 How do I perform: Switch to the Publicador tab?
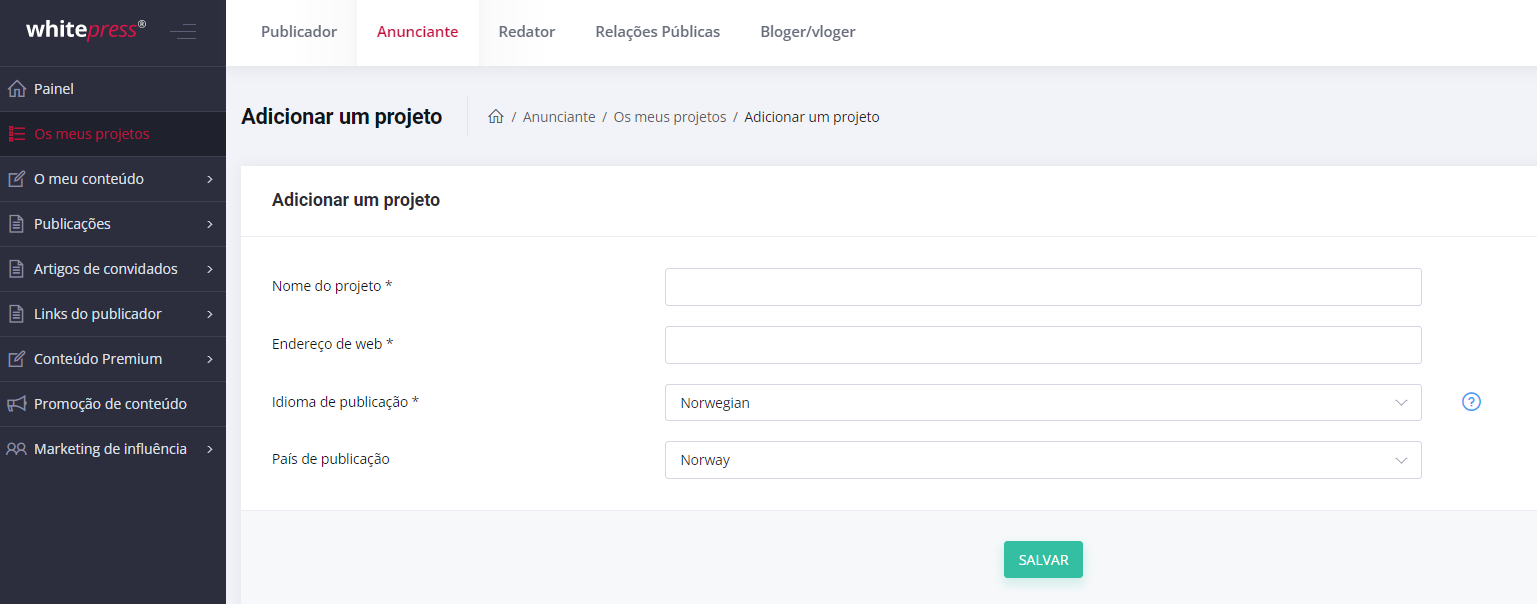299,32
